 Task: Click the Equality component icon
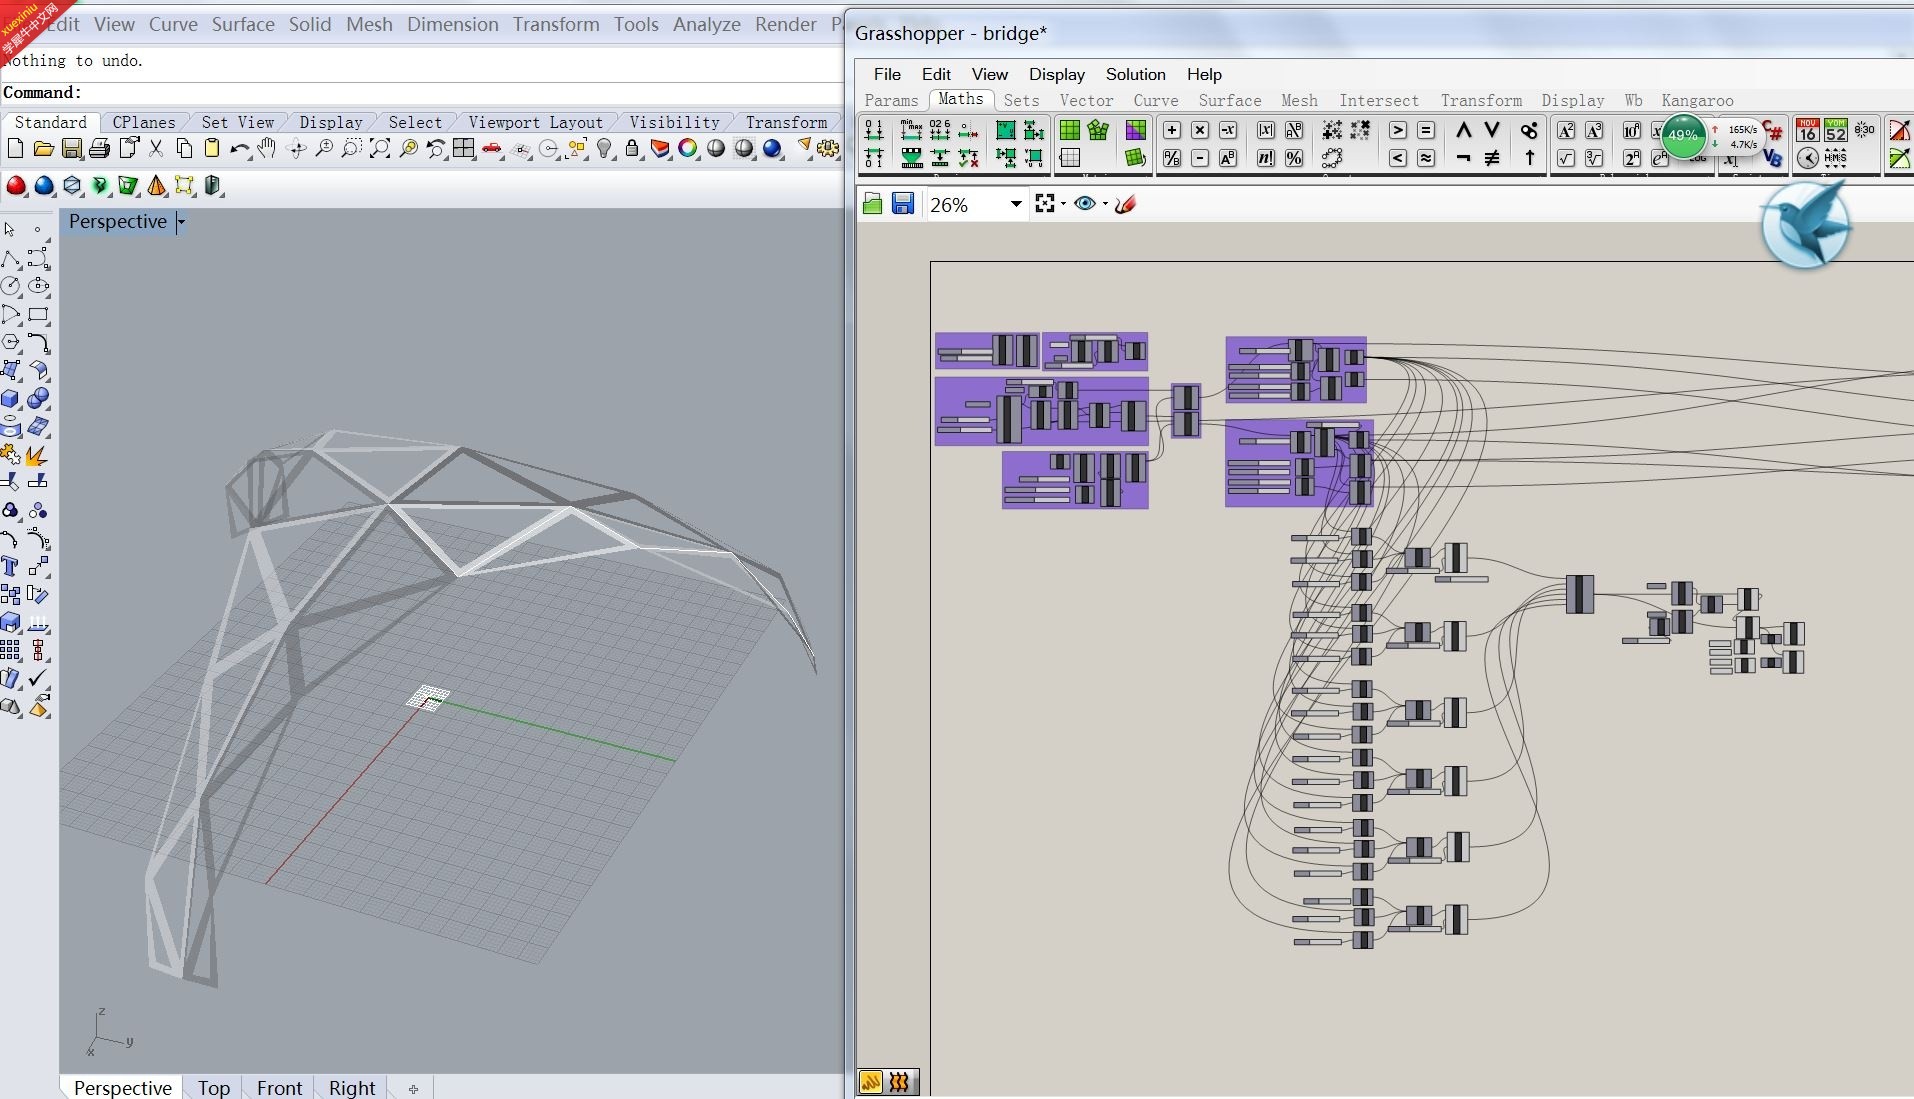tap(1426, 131)
